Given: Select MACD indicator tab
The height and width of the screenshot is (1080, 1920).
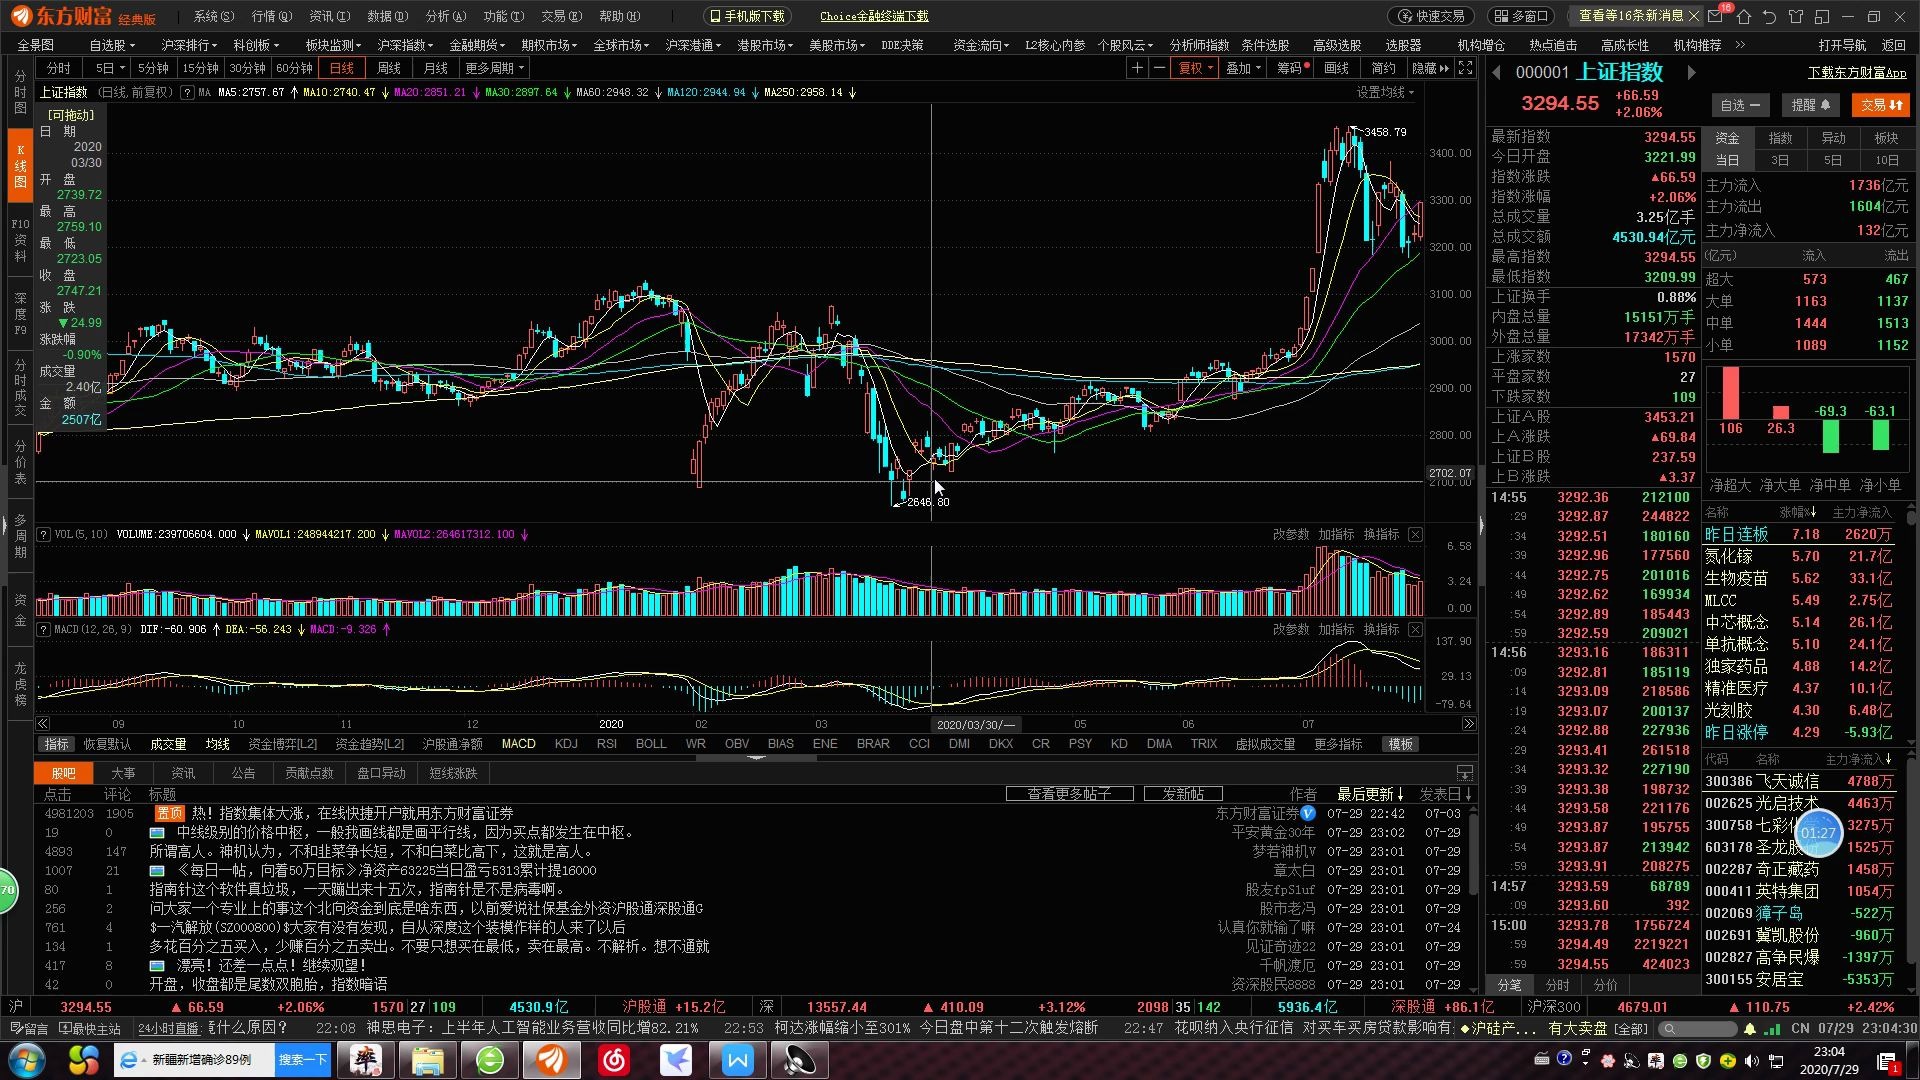Looking at the screenshot, I should (x=518, y=744).
